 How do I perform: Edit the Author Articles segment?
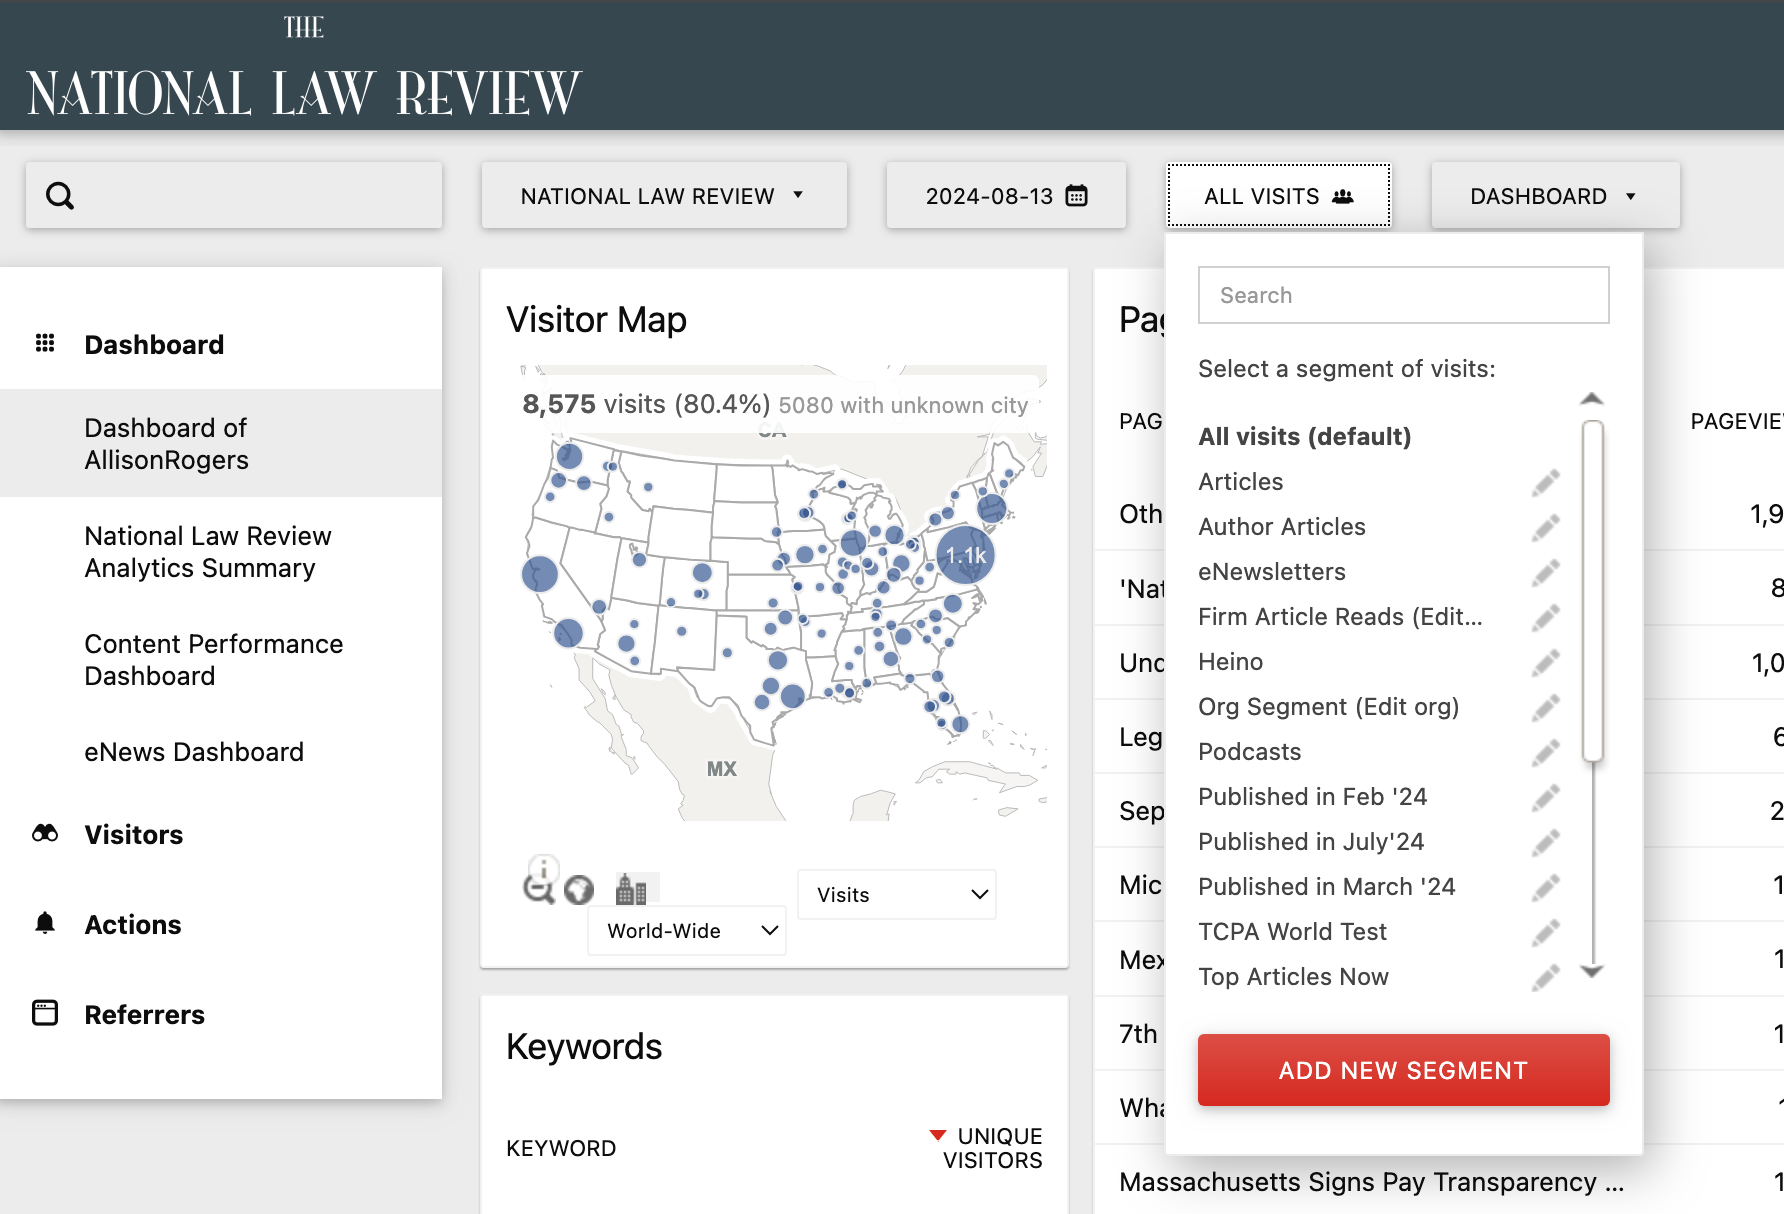click(1545, 528)
